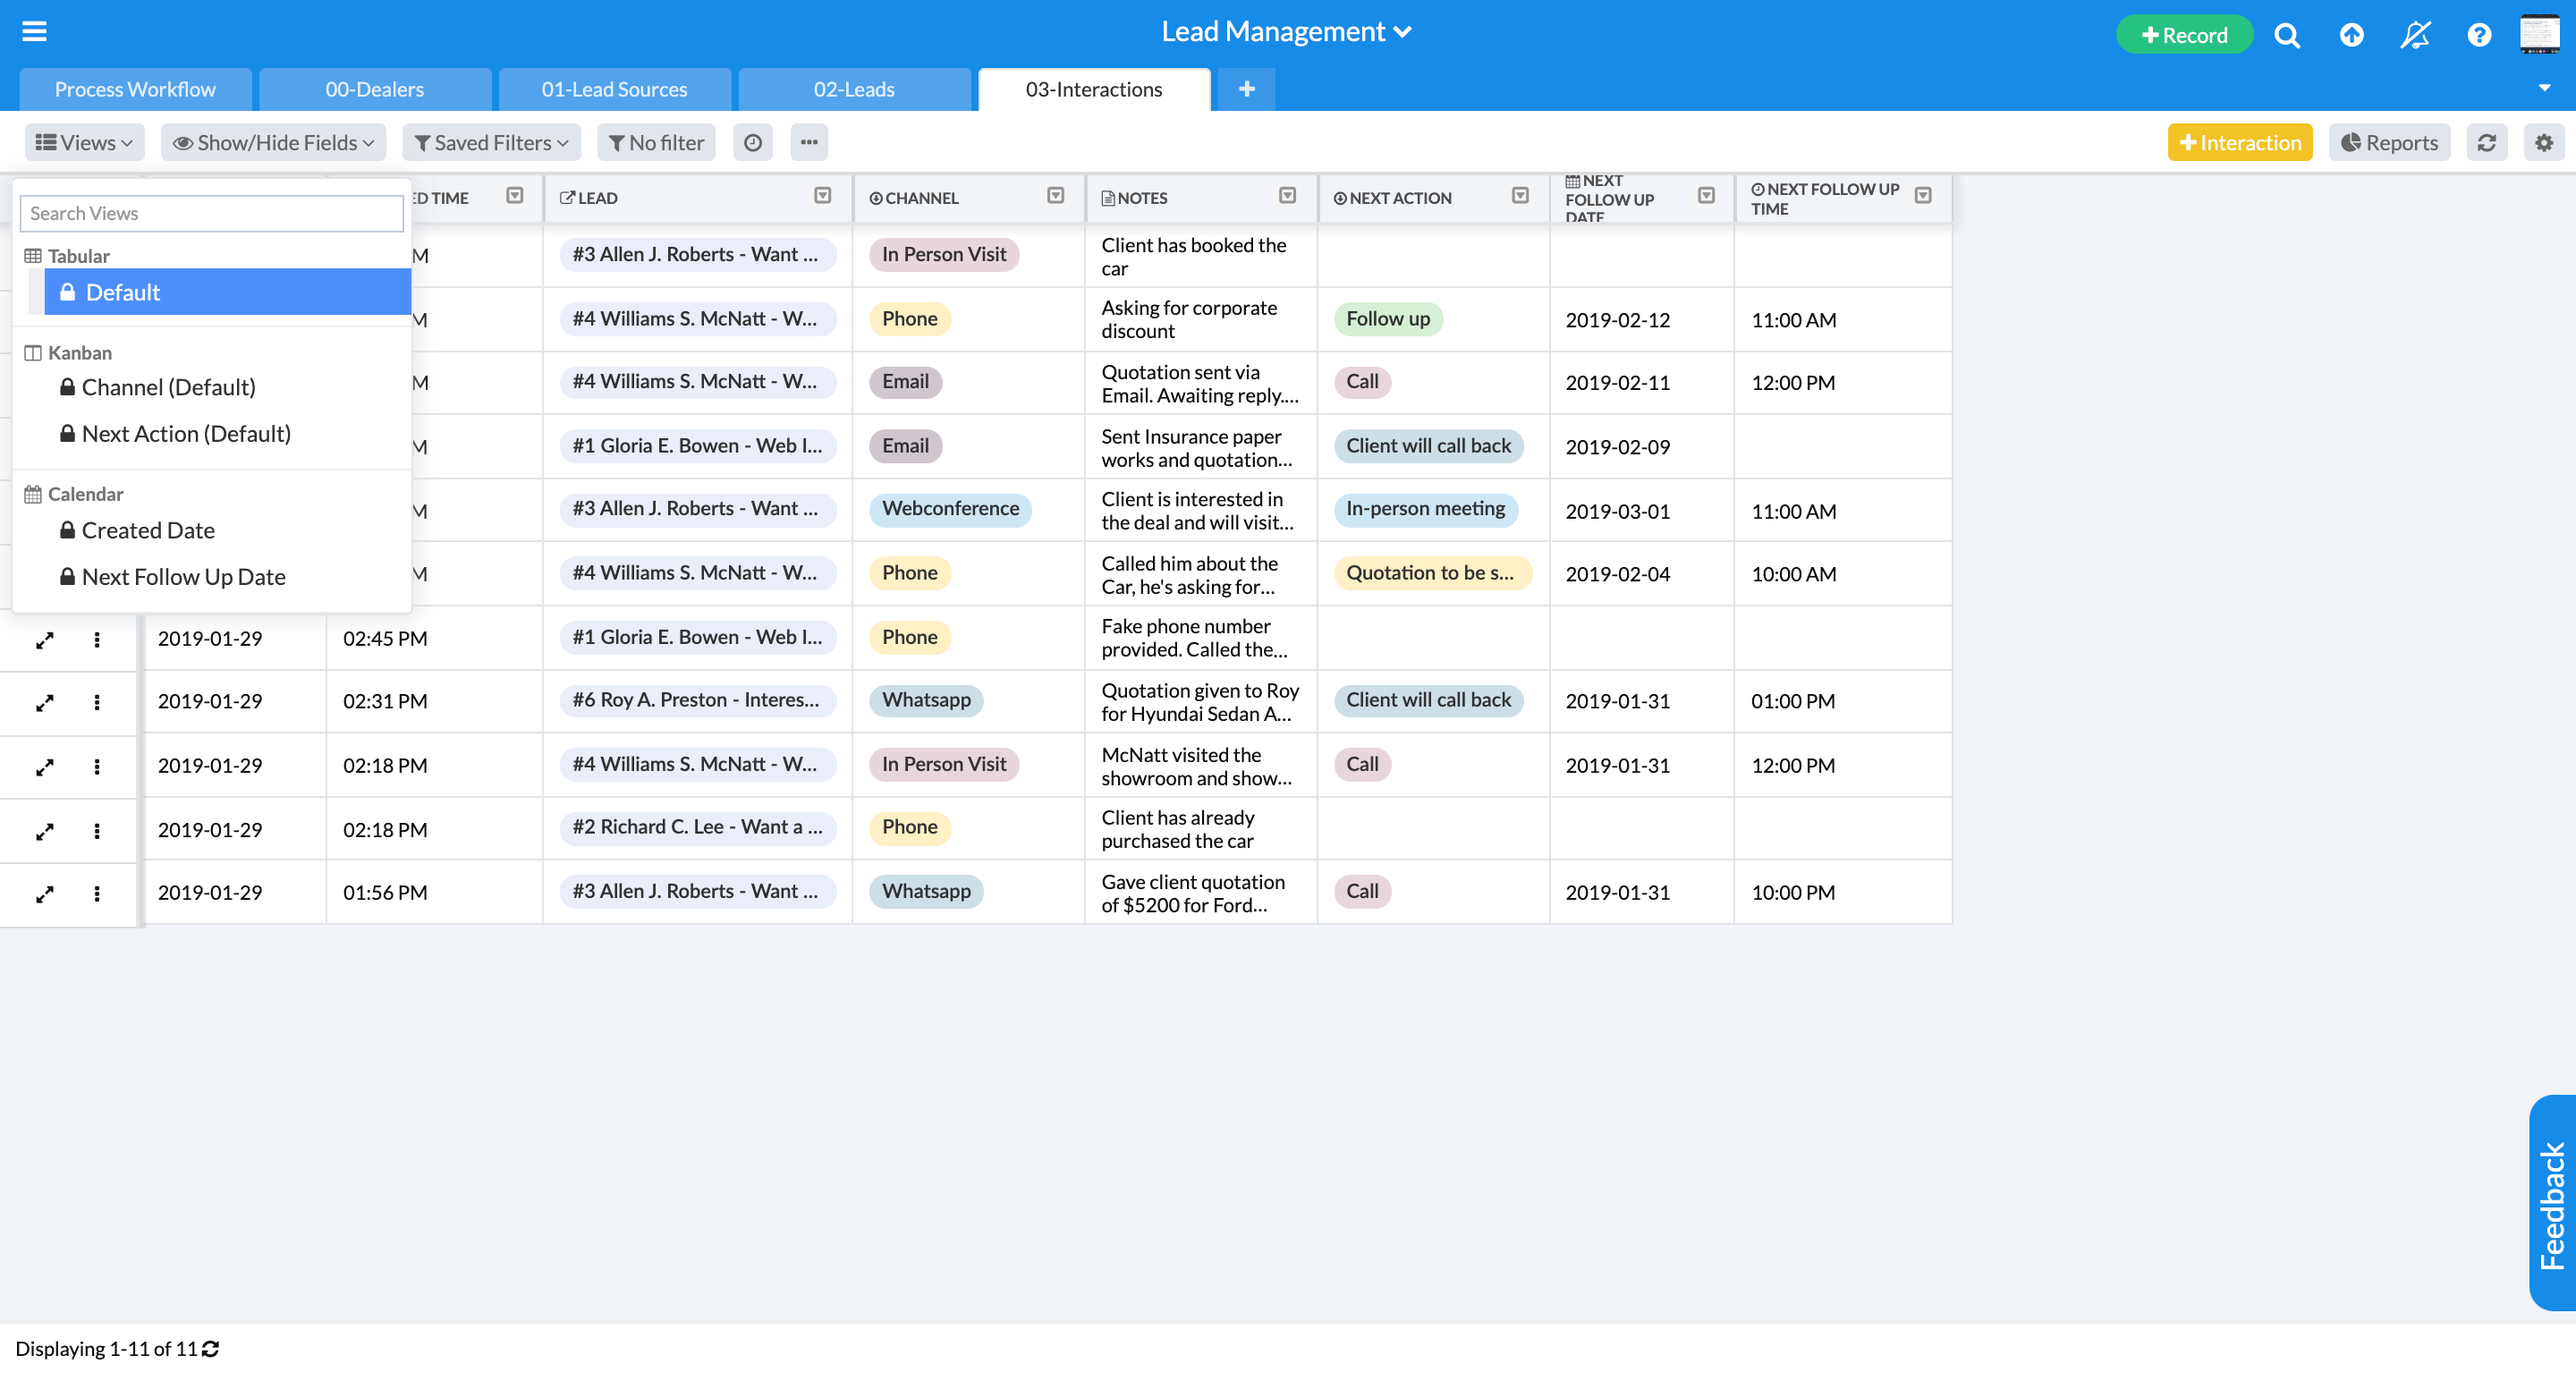Open lead #2 Richard C. Lee link
The image size is (2576, 1381).
point(696,827)
